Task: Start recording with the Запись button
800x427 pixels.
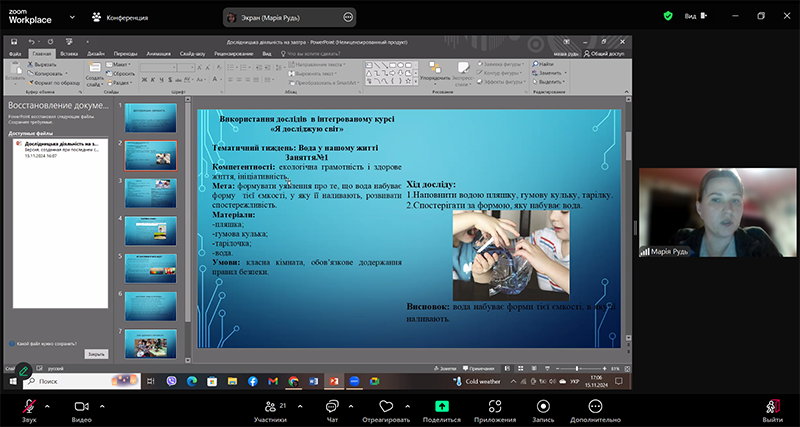Action: [x=543, y=411]
